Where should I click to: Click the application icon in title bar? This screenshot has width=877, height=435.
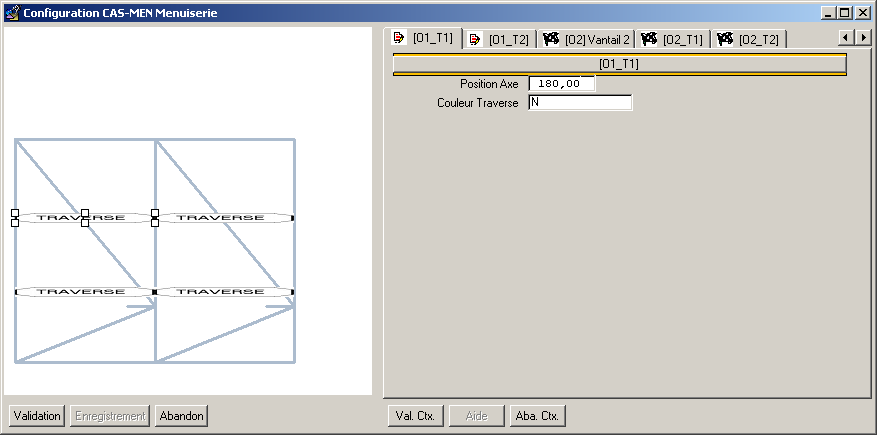(x=12, y=13)
